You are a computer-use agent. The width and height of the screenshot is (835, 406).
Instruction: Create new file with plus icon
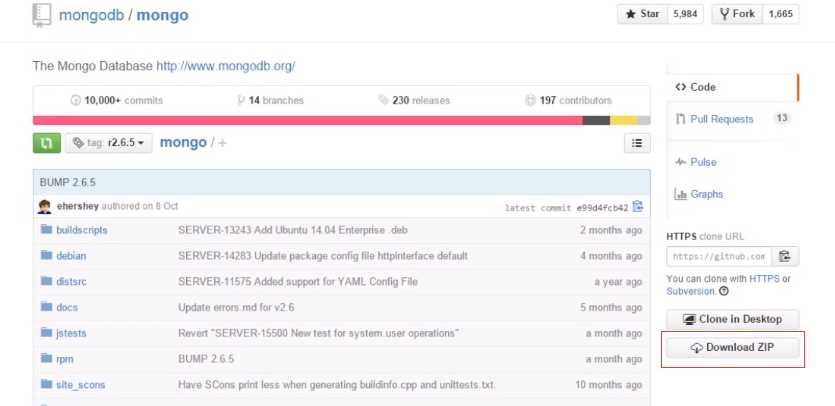[223, 143]
